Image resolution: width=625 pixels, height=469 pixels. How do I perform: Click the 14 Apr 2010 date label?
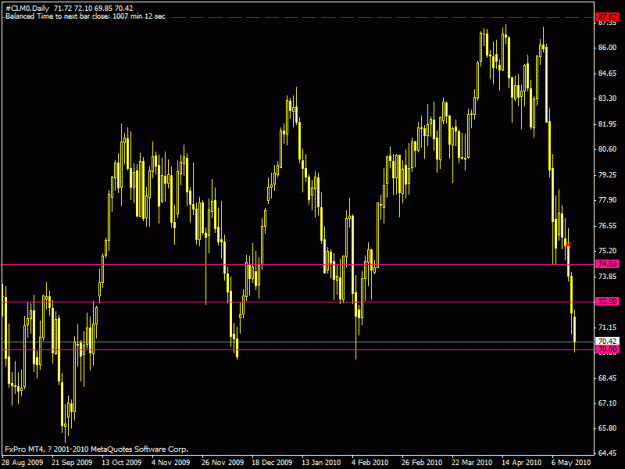coord(521,462)
